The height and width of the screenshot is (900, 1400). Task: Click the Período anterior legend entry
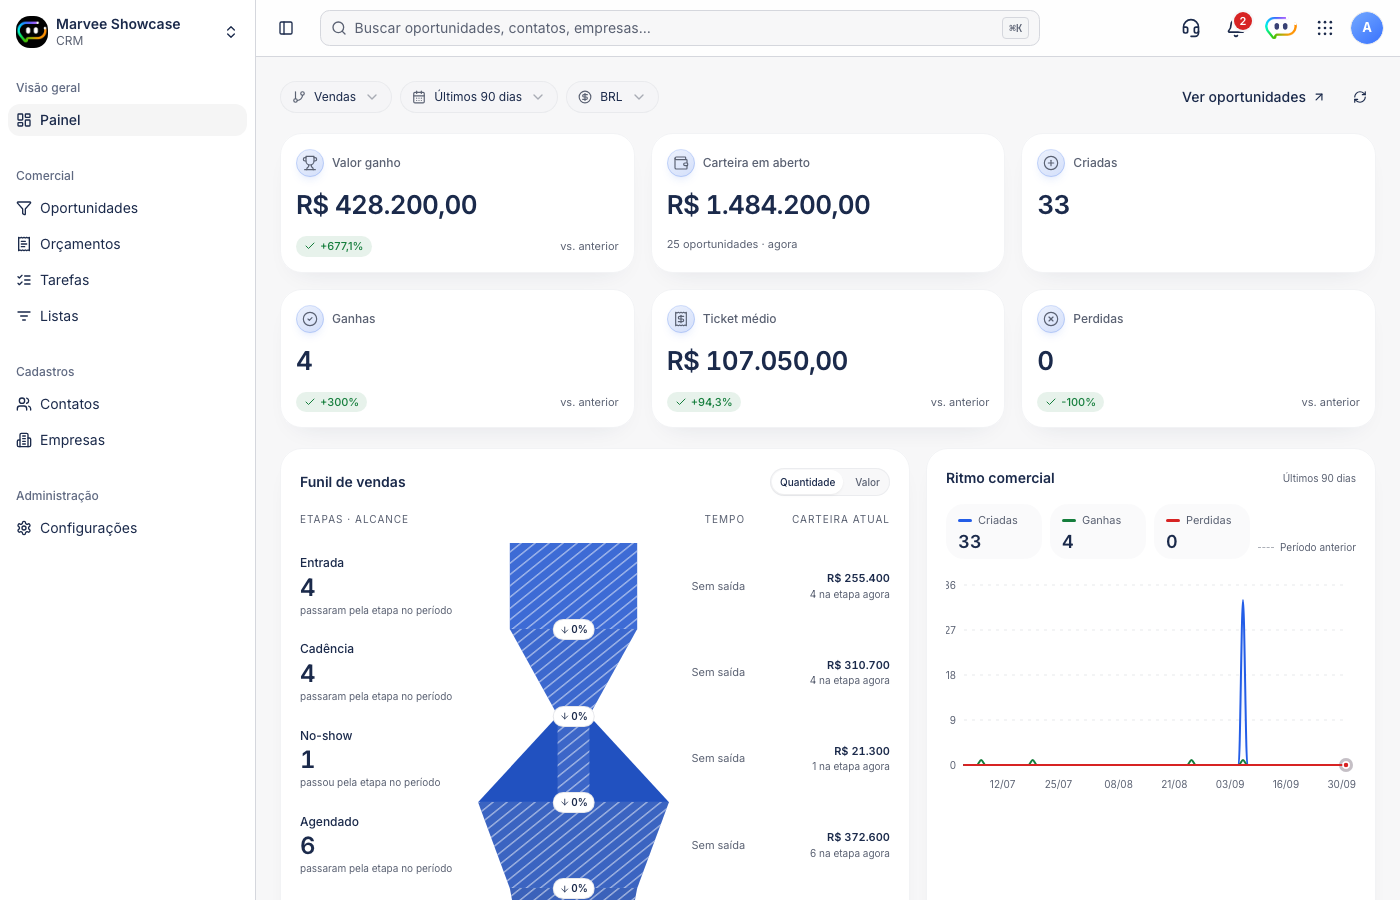click(1306, 547)
